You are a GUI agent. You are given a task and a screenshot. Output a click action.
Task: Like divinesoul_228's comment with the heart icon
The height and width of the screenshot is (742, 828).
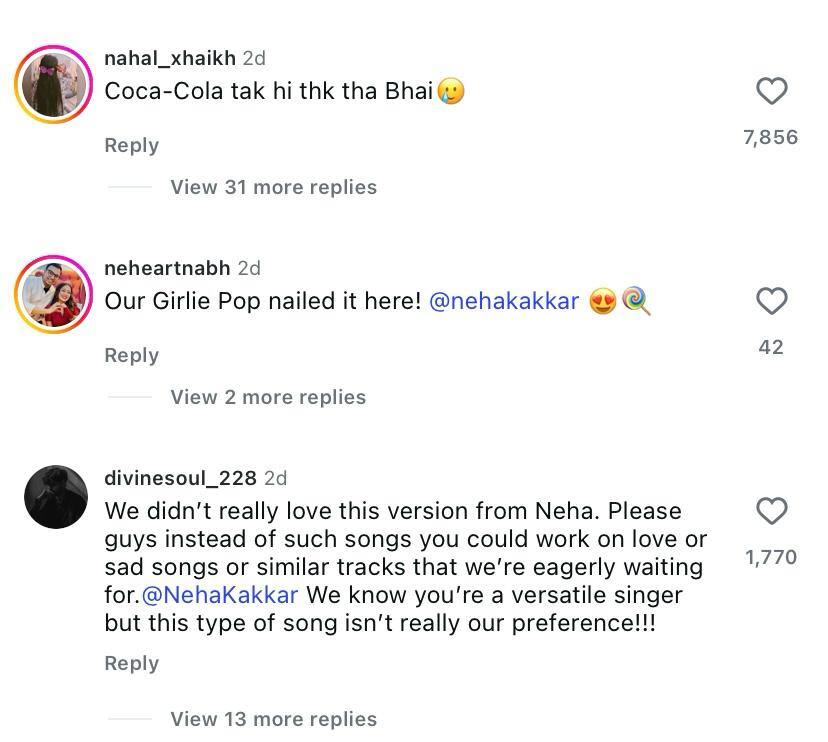pos(770,509)
